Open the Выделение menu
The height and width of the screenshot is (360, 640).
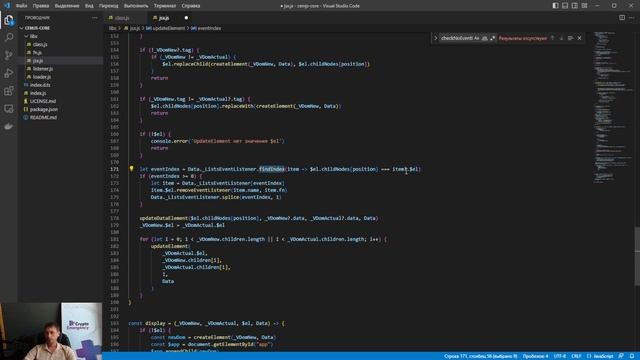[x=67, y=6]
